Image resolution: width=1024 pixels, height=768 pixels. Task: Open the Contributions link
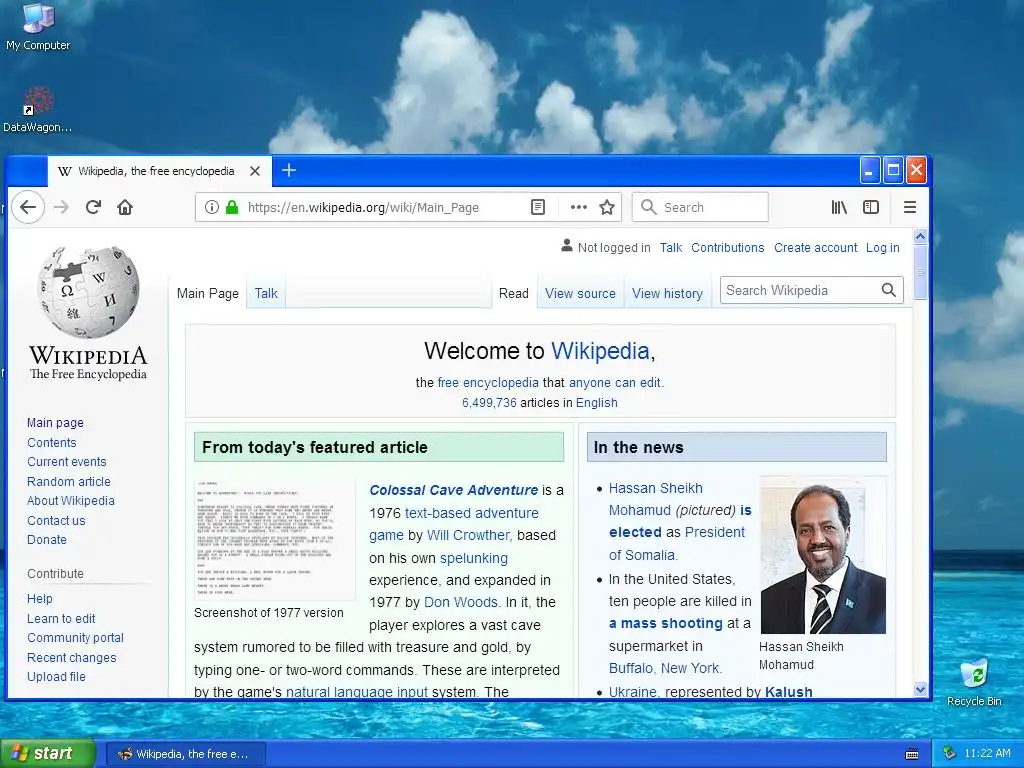[x=728, y=248]
